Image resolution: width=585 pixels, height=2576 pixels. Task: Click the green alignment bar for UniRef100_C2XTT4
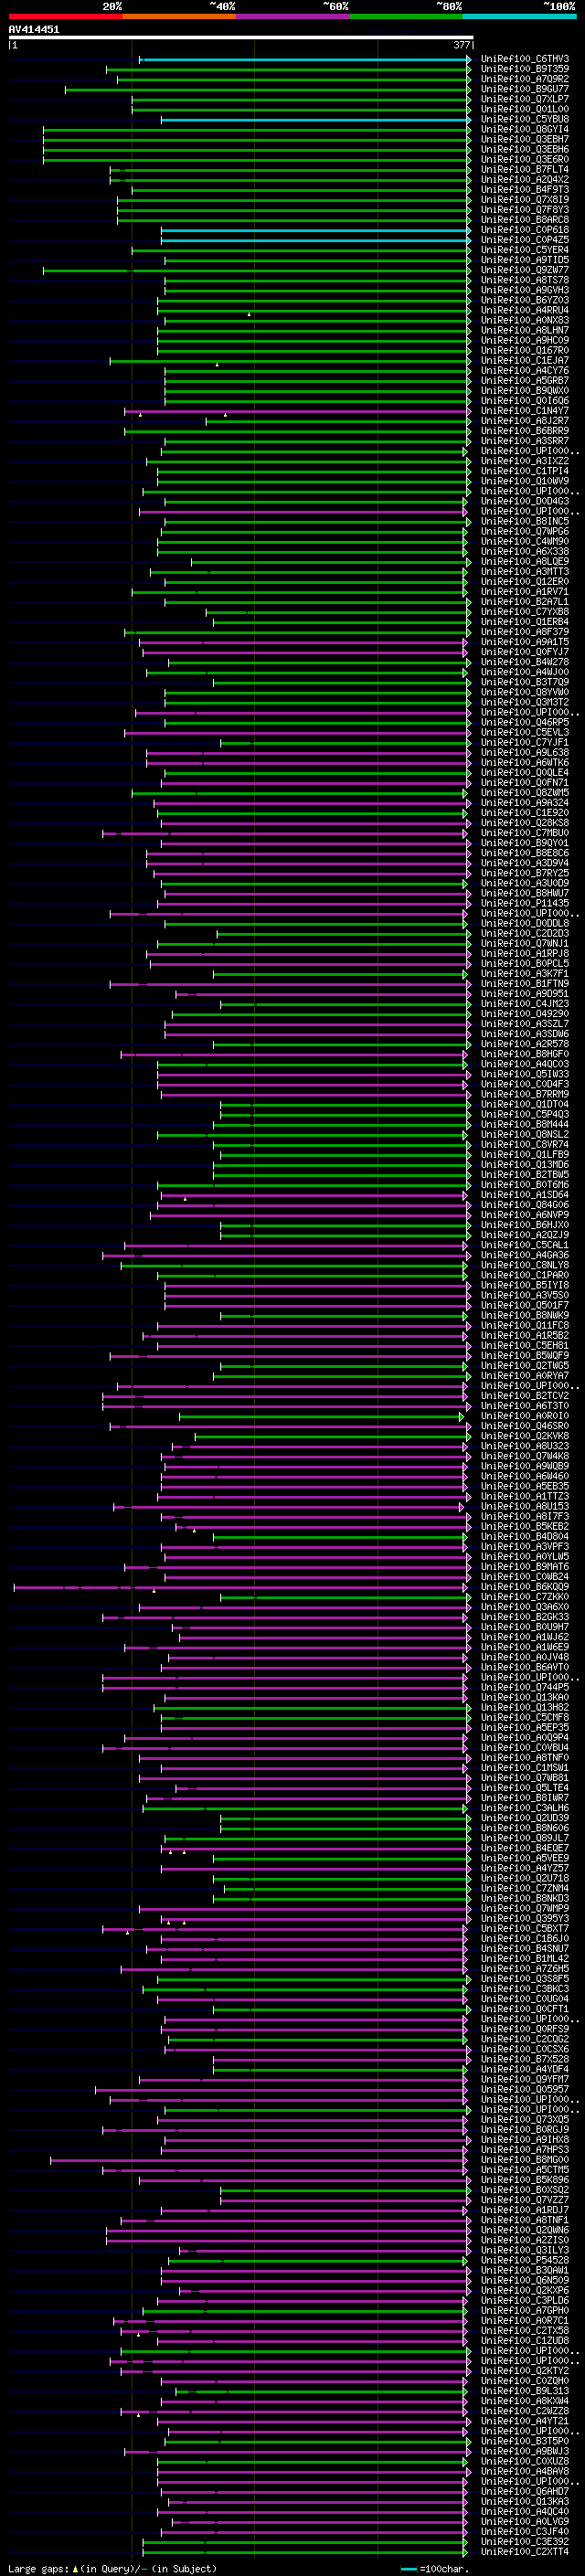(305, 2551)
